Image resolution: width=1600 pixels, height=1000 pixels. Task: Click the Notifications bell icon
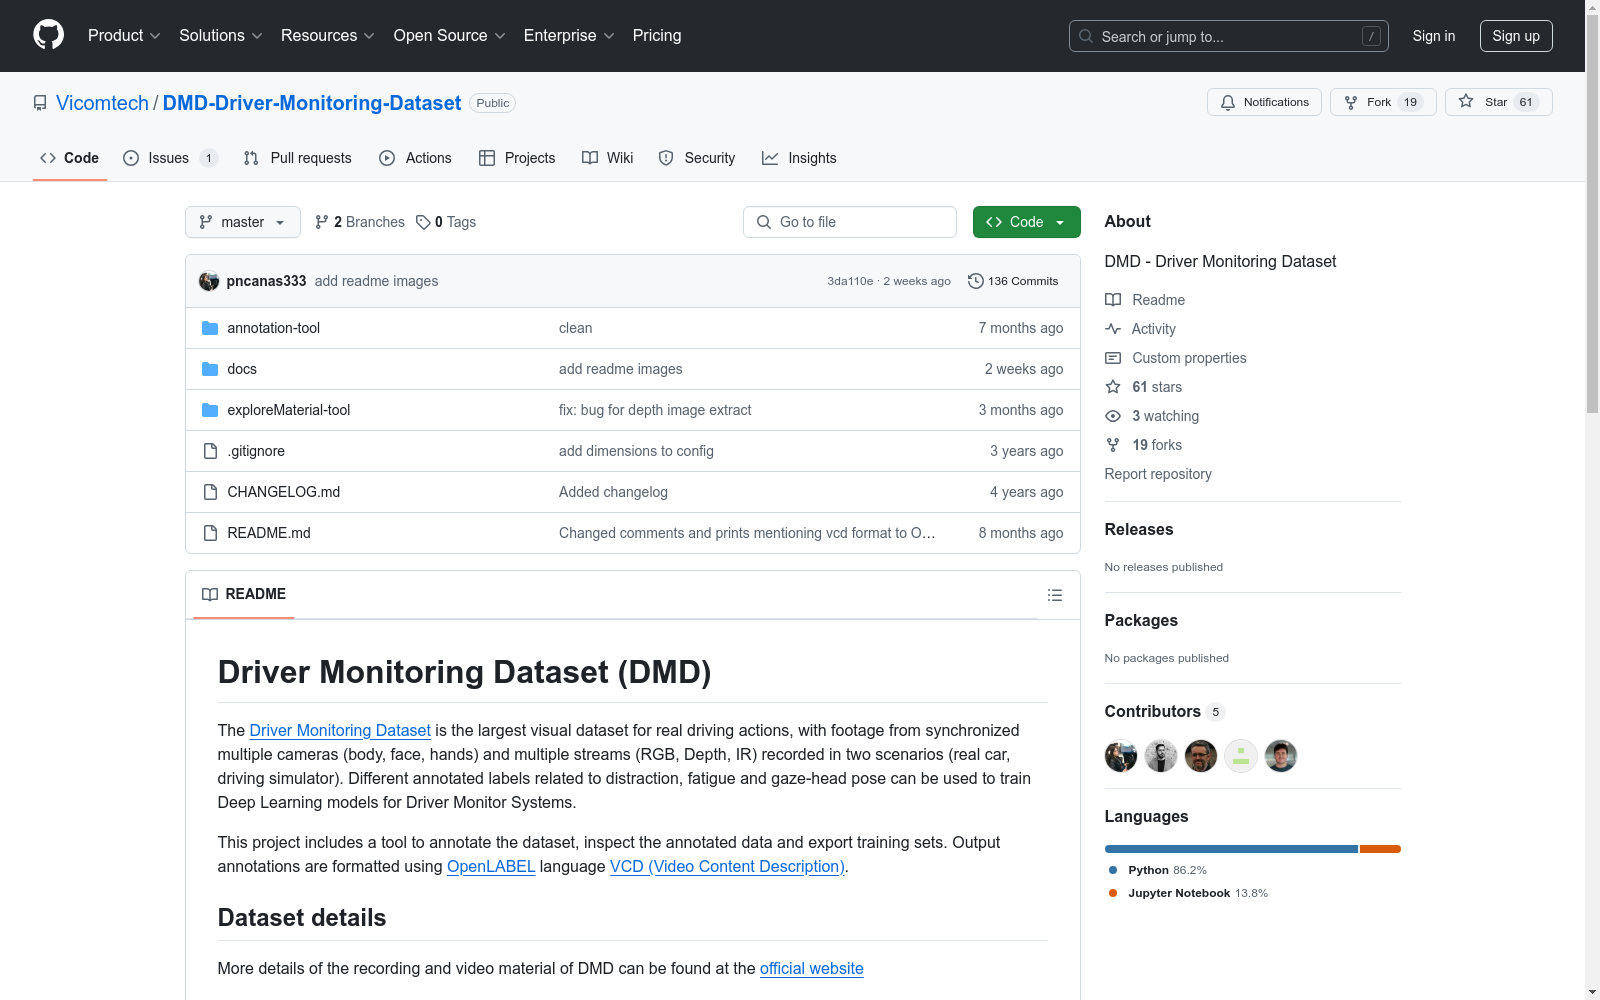coord(1228,102)
